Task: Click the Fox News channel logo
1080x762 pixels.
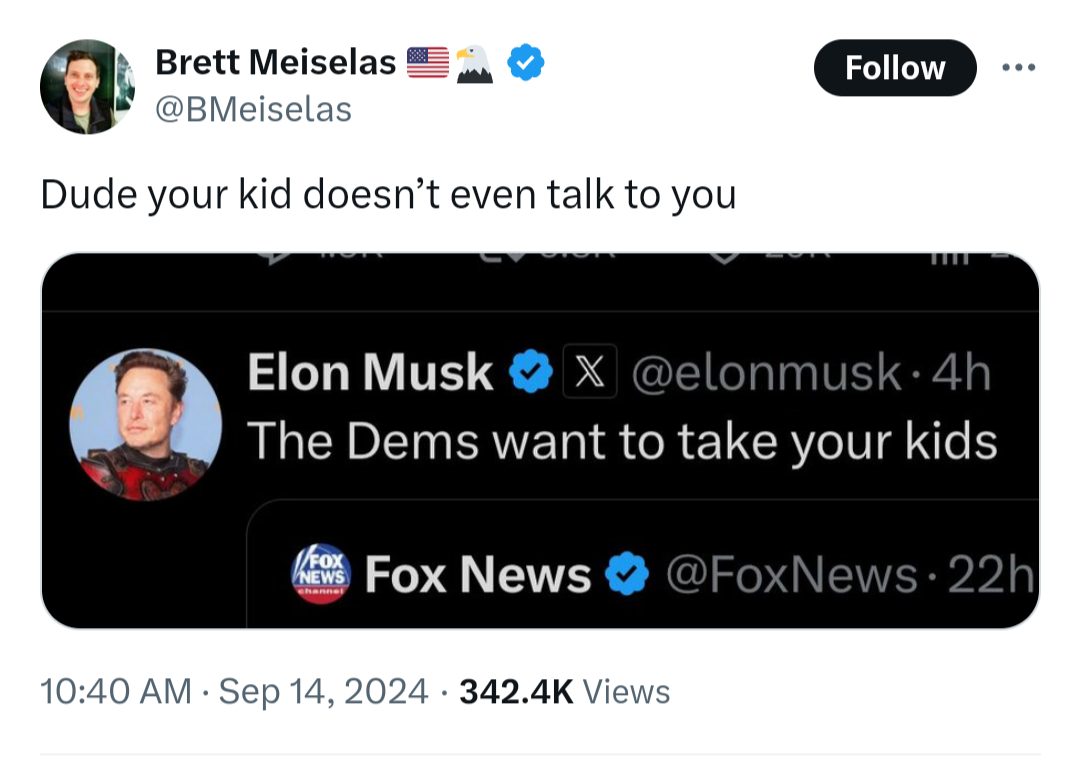Action: coord(321,574)
